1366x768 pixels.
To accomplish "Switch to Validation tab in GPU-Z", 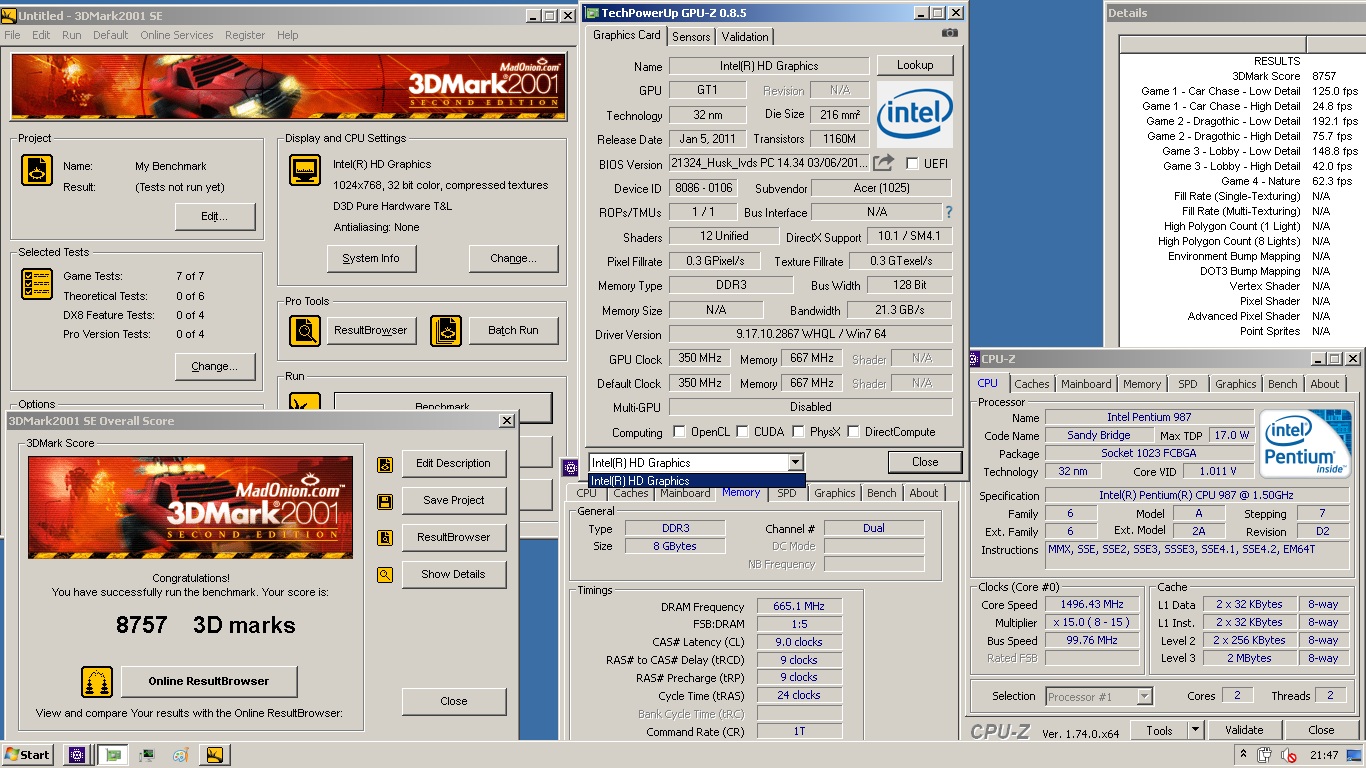I will tap(745, 37).
